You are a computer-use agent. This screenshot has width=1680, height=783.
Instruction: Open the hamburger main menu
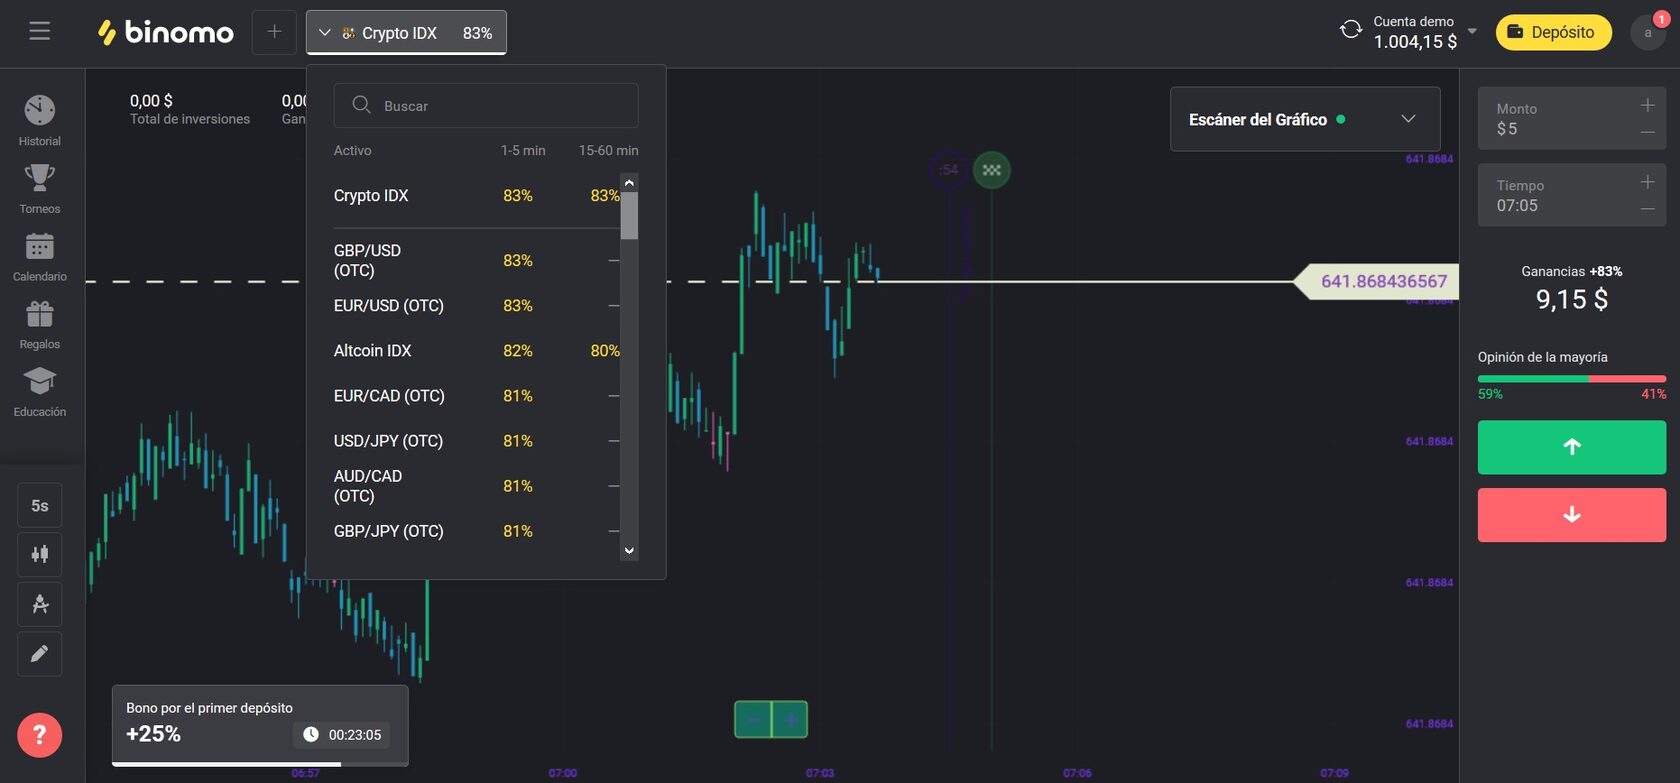pyautogui.click(x=40, y=32)
